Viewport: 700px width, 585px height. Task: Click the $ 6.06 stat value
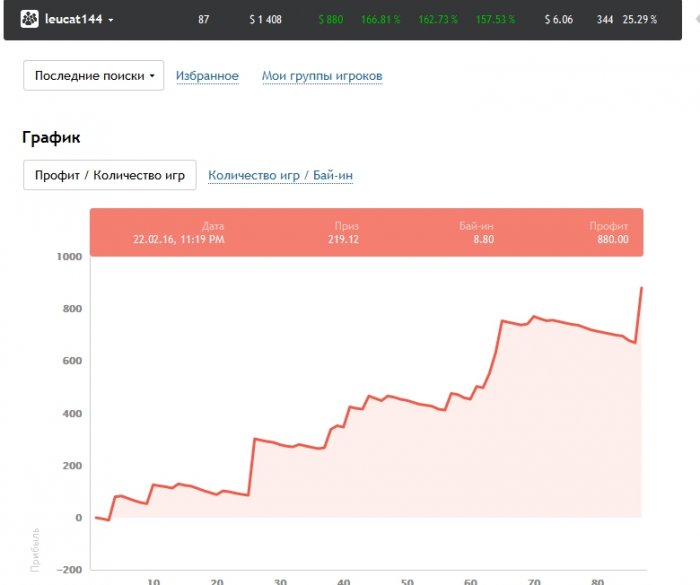pyautogui.click(x=559, y=19)
